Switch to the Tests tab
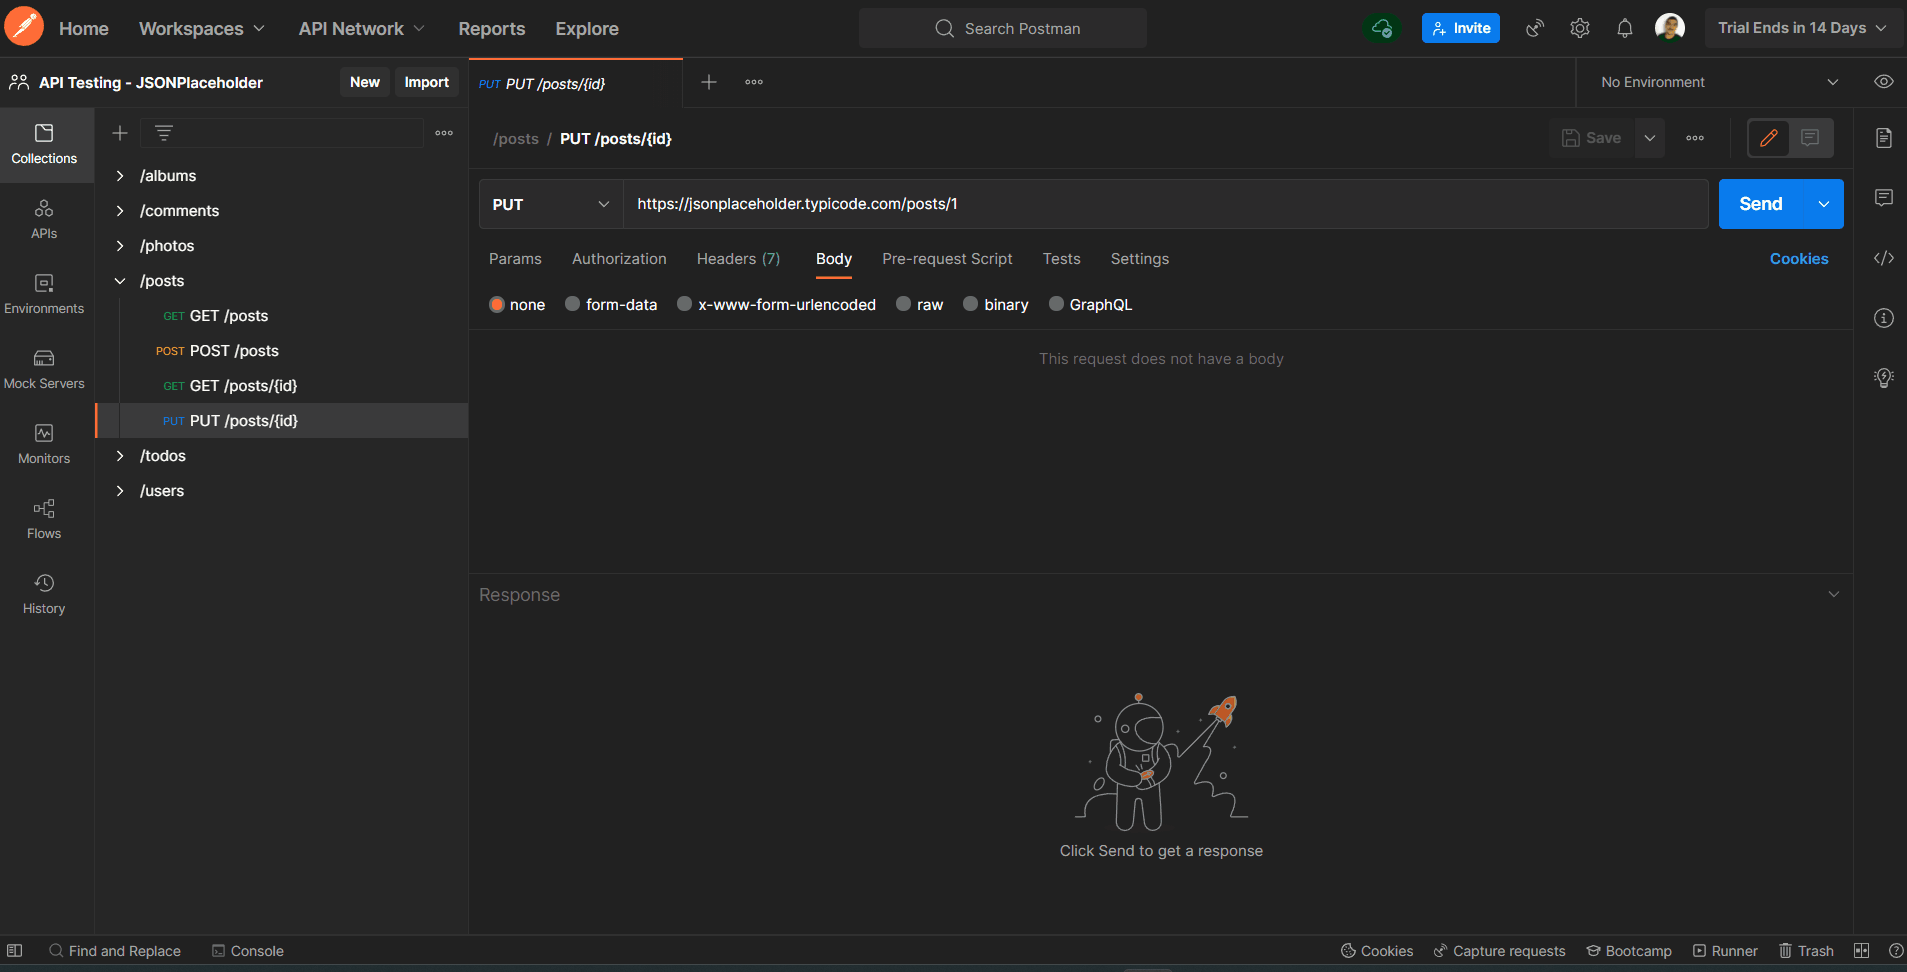 (1062, 259)
